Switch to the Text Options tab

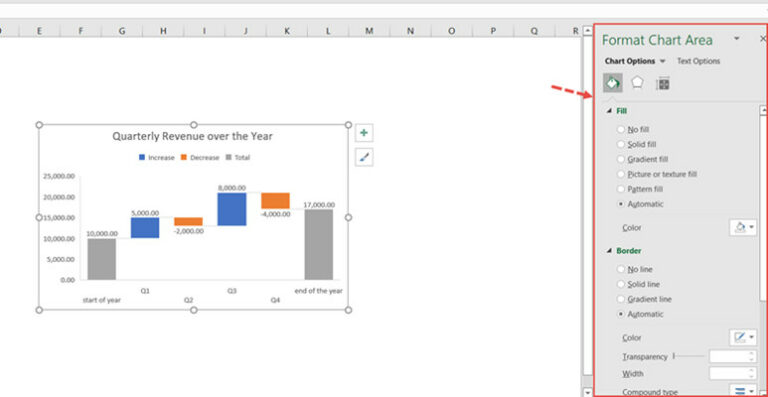coord(698,61)
